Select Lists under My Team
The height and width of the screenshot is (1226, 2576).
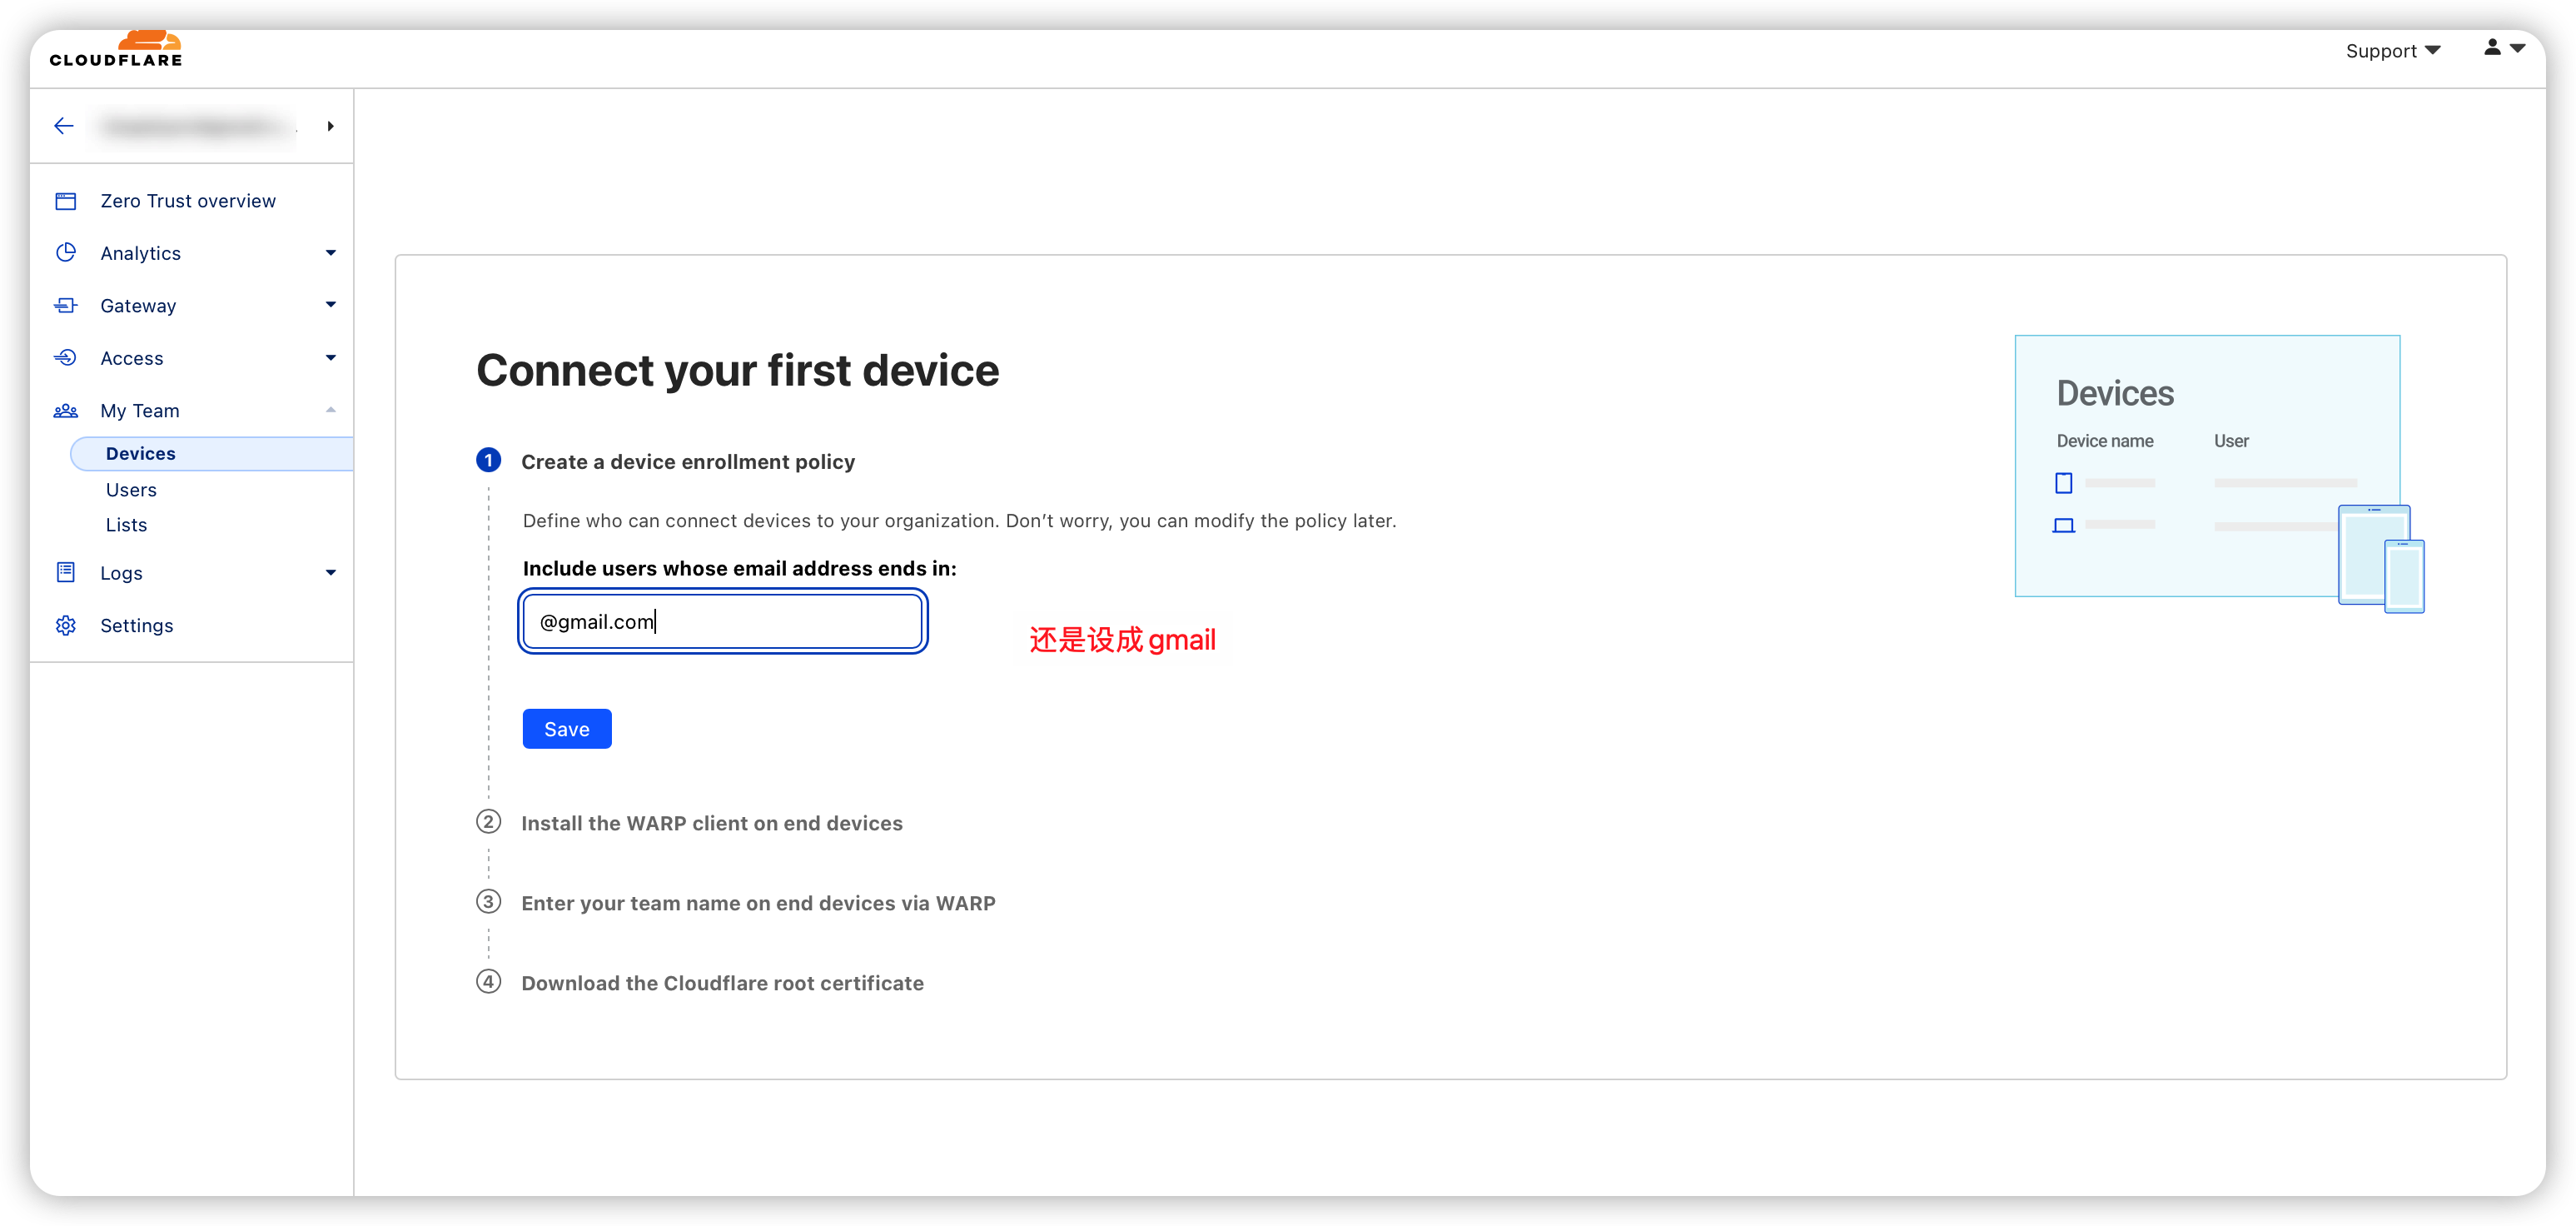click(x=126, y=525)
